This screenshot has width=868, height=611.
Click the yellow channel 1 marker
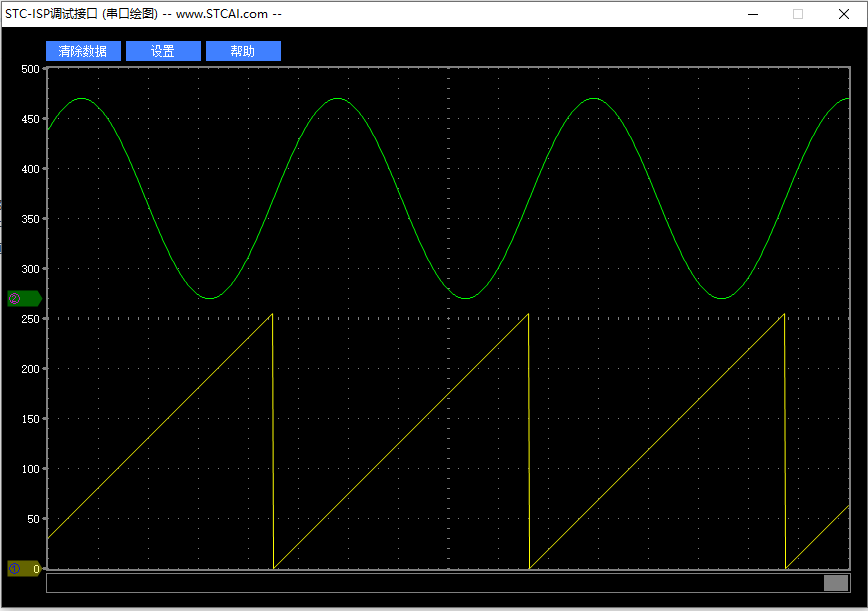(22, 568)
